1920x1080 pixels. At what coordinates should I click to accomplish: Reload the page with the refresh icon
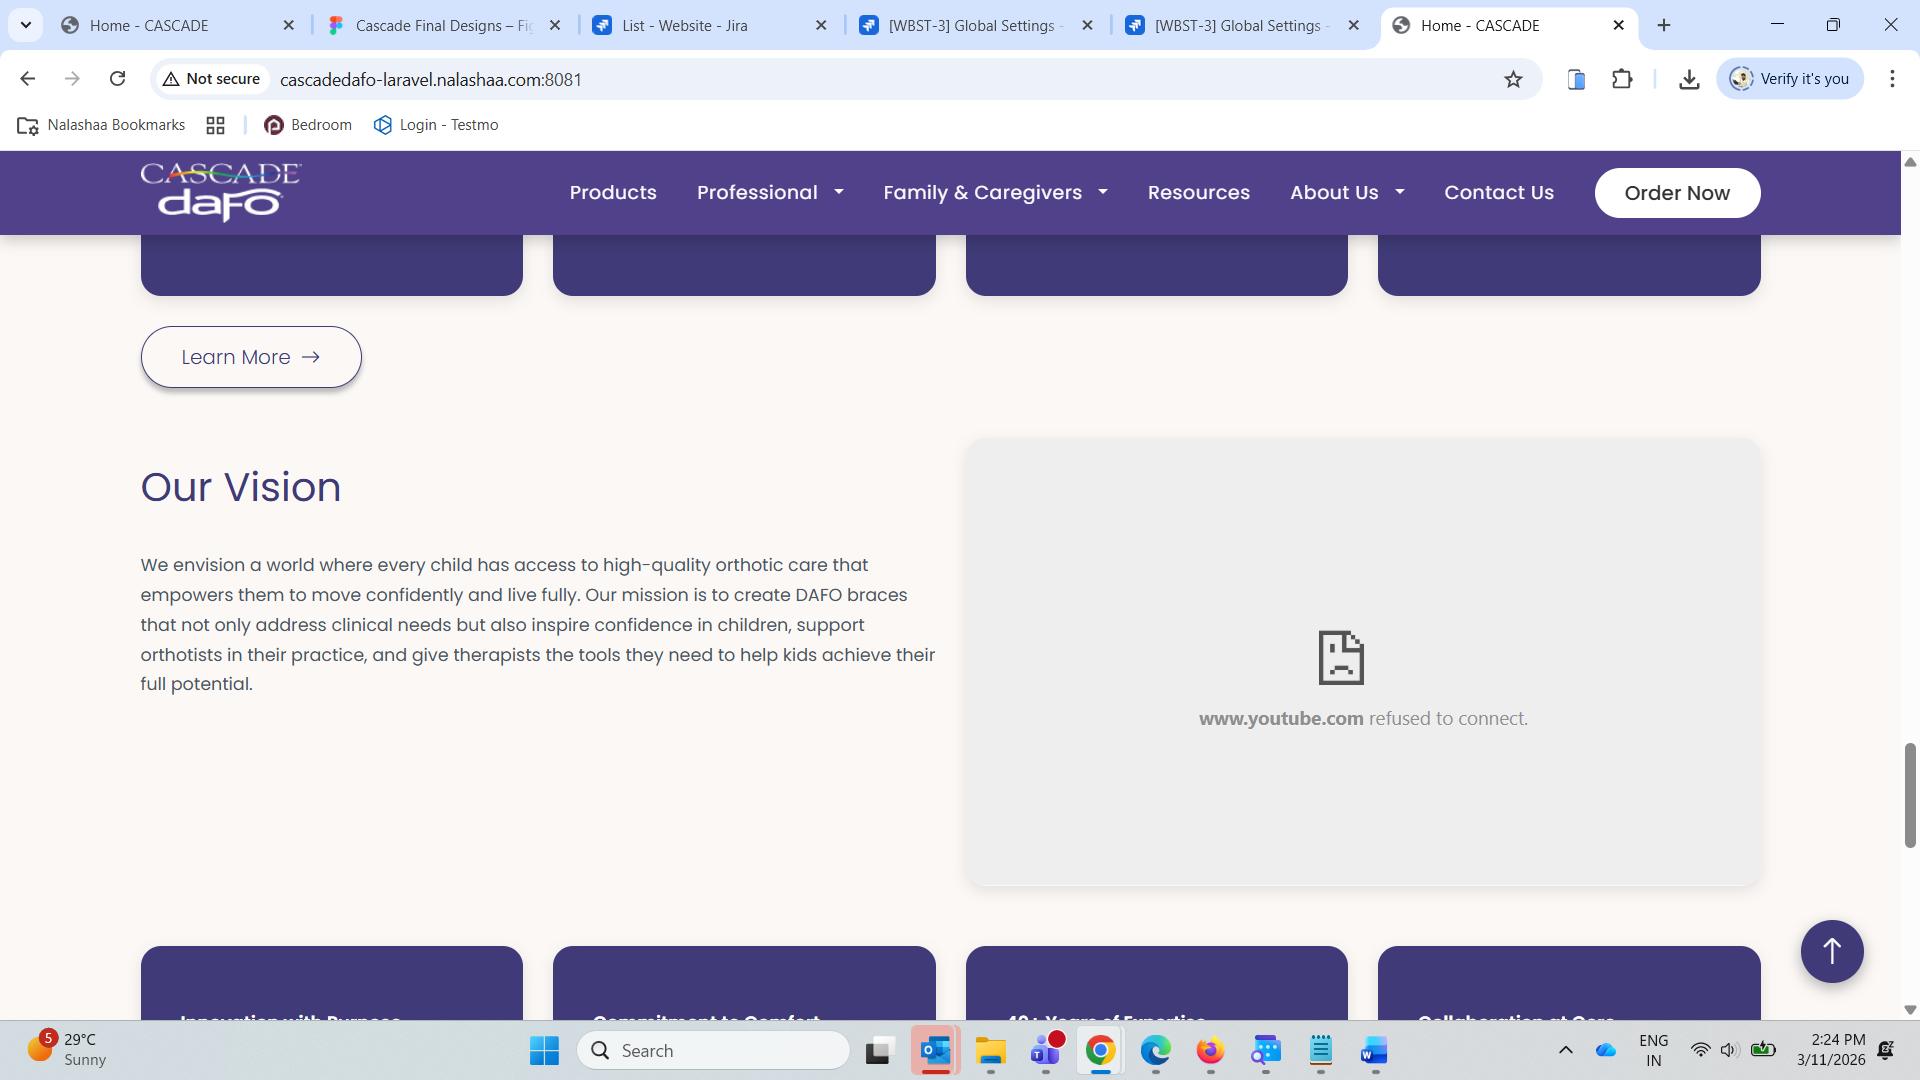(118, 79)
